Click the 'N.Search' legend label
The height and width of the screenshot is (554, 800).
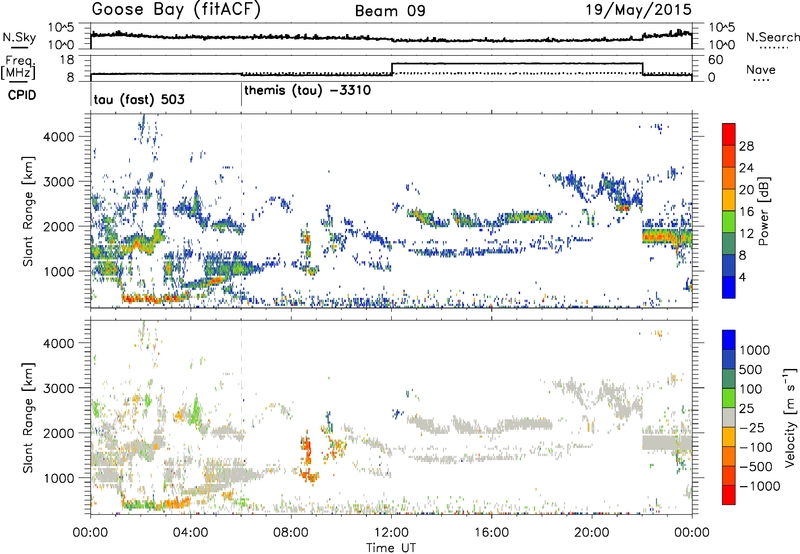772,37
